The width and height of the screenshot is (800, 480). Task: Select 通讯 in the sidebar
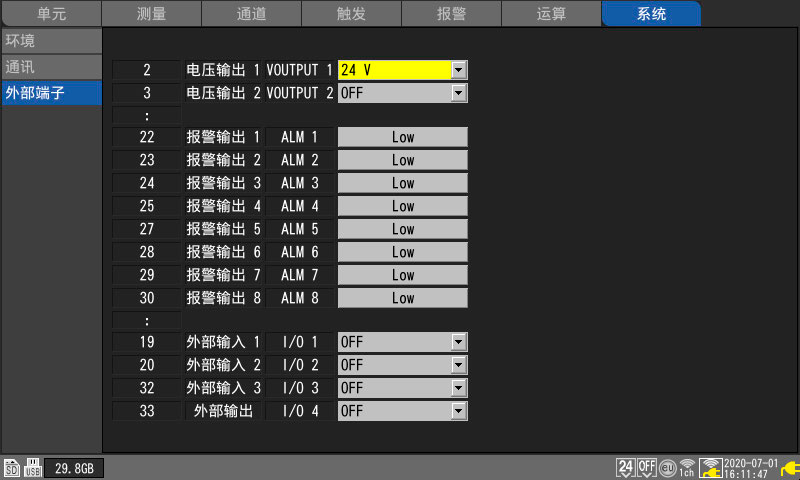(50, 67)
